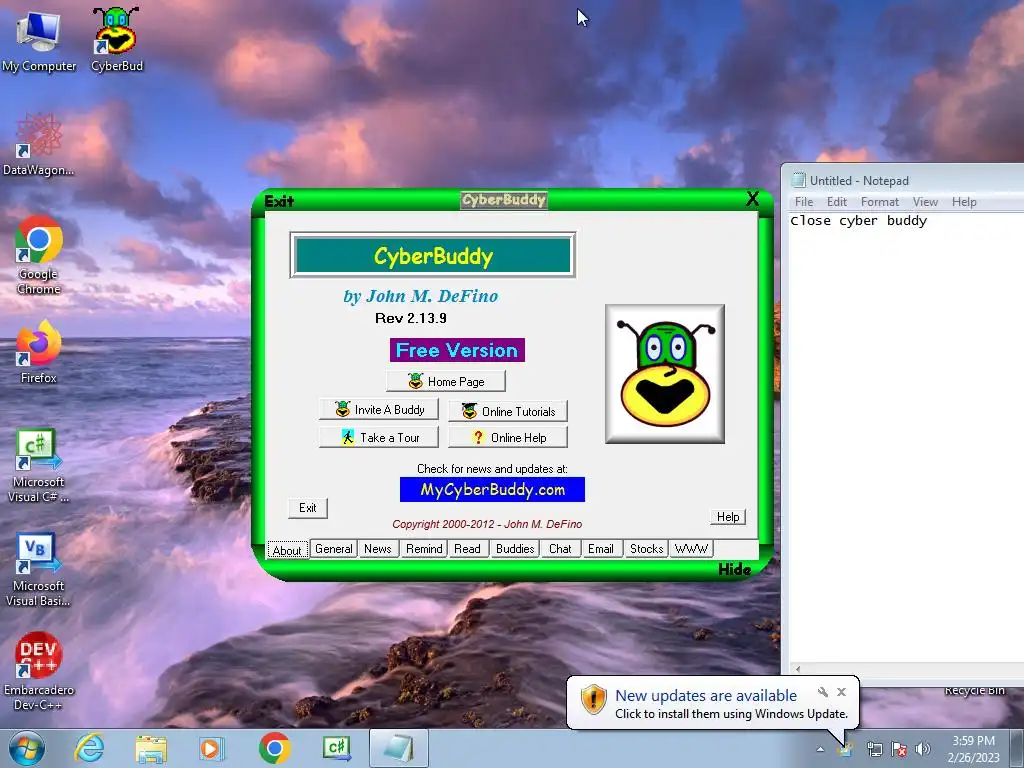Click the Notepad title bar icon
Viewport: 1024px width, 768px height.
pyautogui.click(x=799, y=180)
